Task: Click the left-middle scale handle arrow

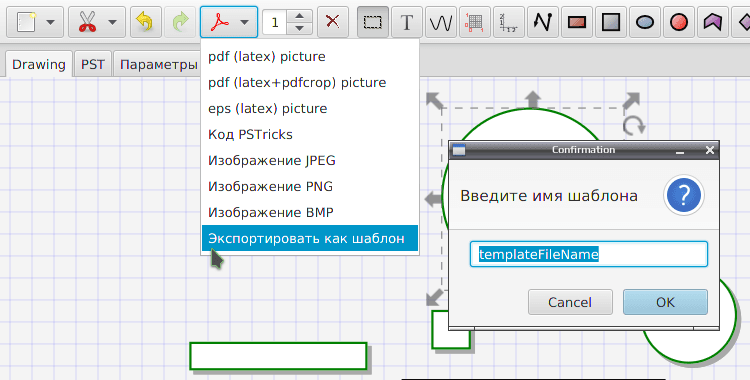Action: click(433, 199)
